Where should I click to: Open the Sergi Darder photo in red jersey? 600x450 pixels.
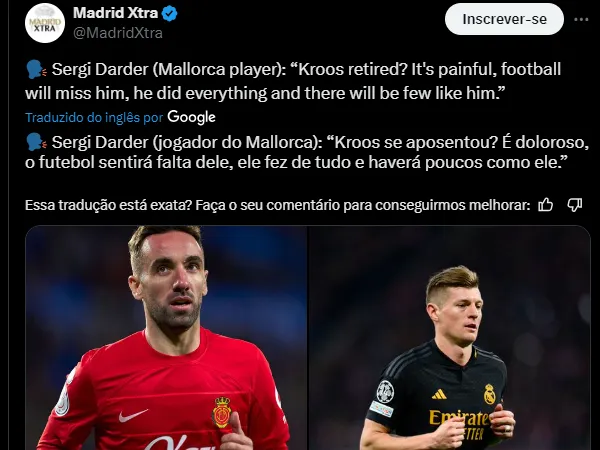point(166,338)
